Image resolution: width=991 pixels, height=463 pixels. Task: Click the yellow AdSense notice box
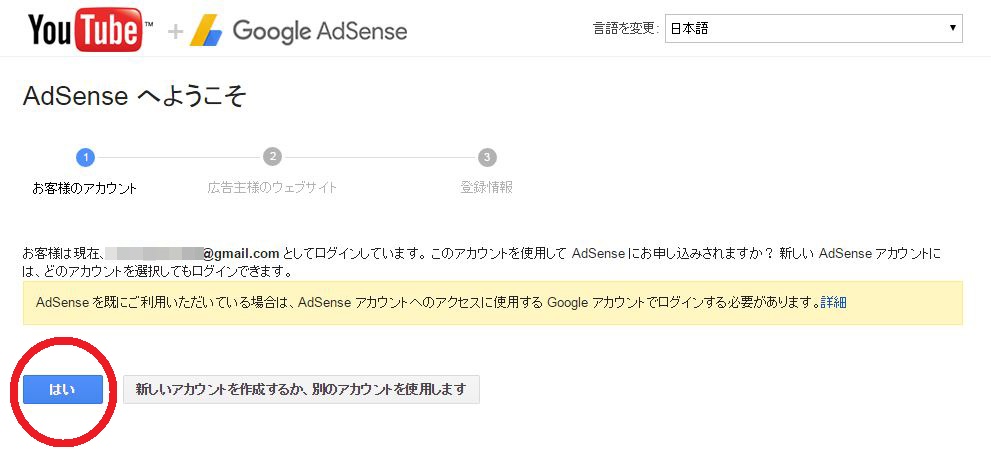(x=493, y=303)
